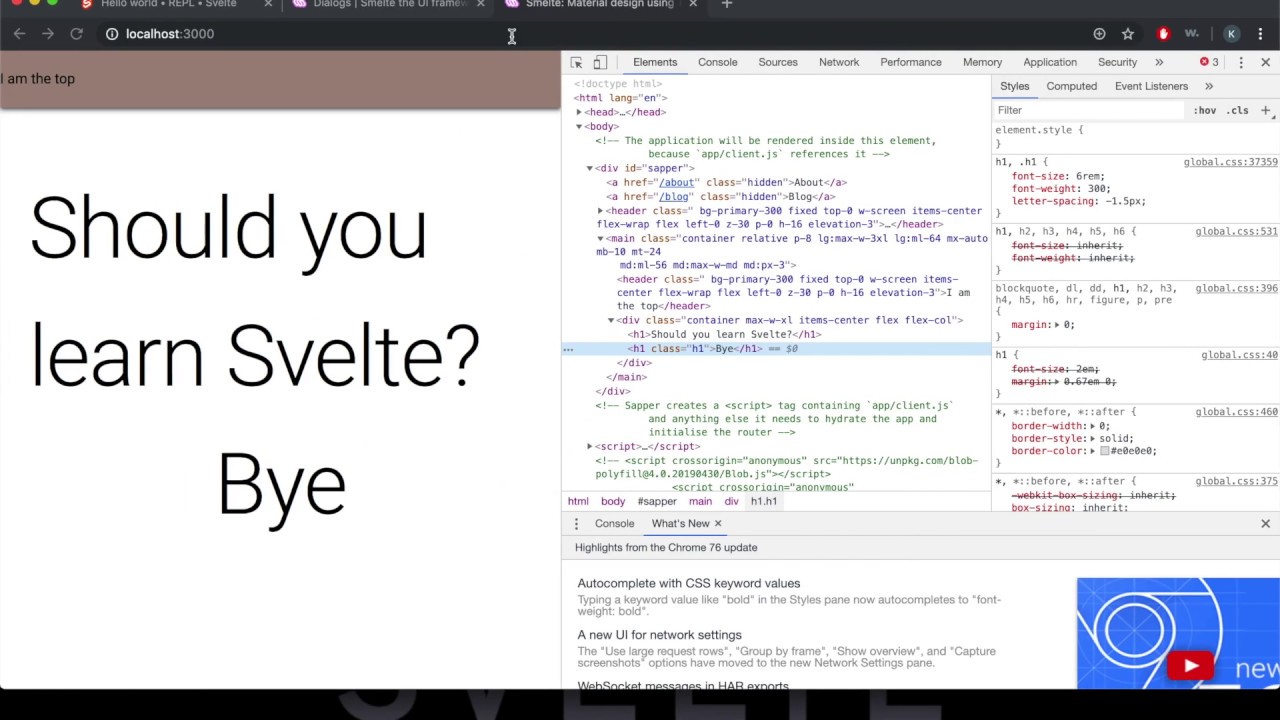Follow the /about href link
The height and width of the screenshot is (720, 1280).
pyautogui.click(x=677, y=182)
